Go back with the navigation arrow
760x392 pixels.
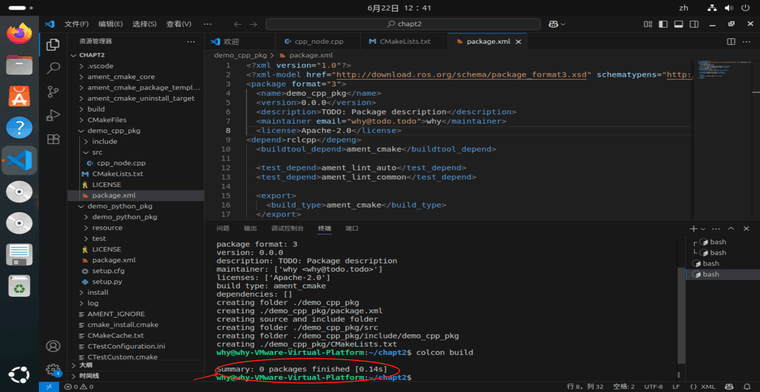237,24
